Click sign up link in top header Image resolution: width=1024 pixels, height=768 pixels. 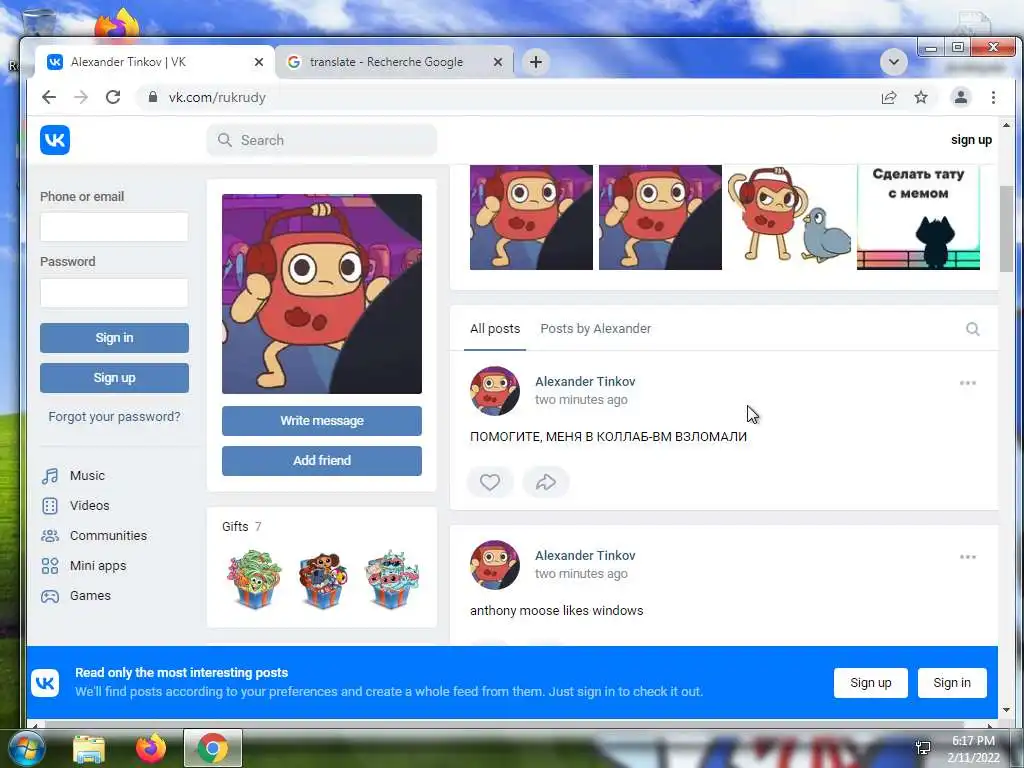click(x=971, y=140)
